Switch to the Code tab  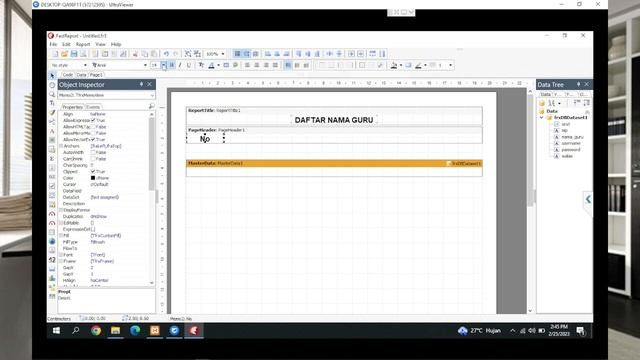coord(68,75)
